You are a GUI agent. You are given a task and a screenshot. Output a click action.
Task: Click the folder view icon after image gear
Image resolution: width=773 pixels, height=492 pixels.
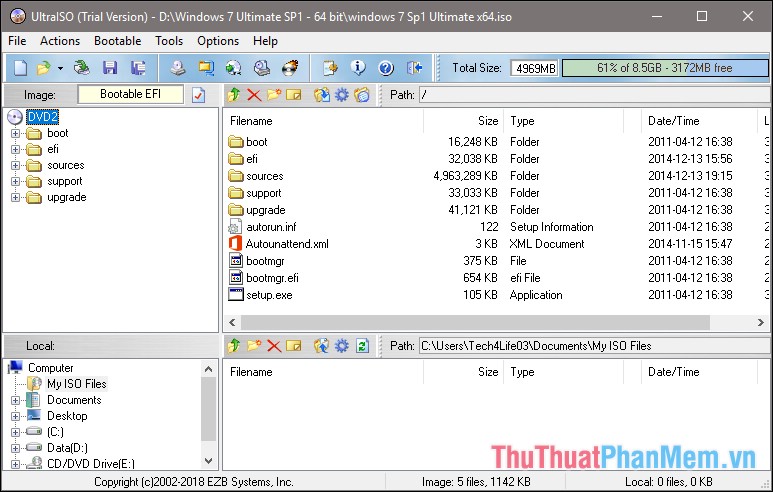pos(362,94)
